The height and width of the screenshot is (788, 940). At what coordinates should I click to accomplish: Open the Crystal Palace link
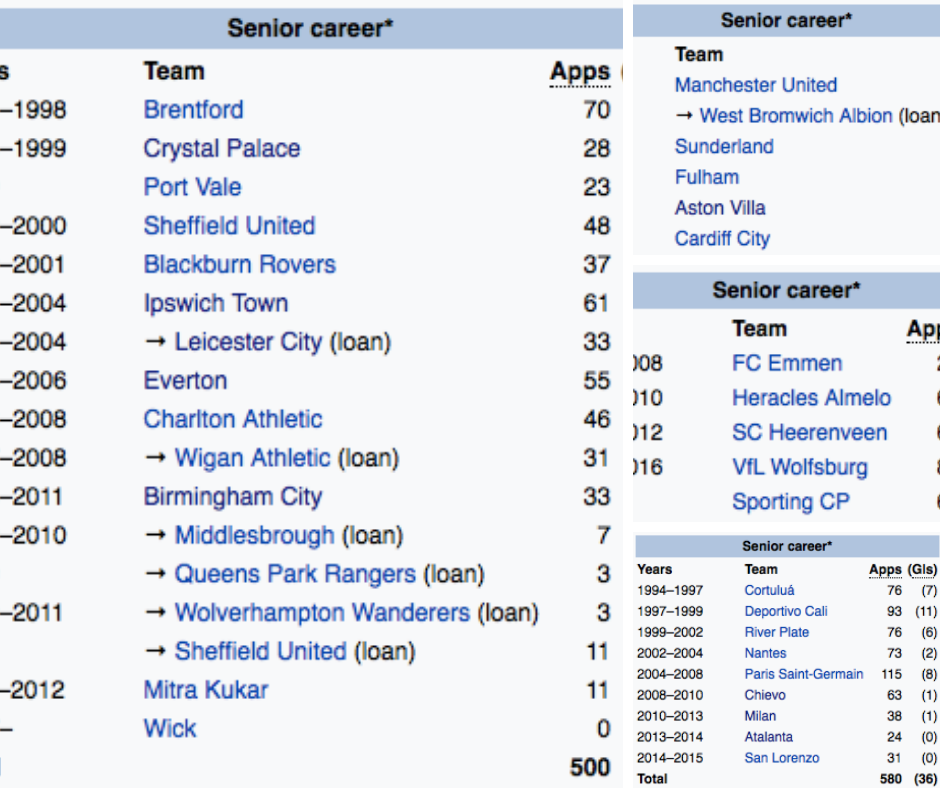pyautogui.click(x=222, y=149)
